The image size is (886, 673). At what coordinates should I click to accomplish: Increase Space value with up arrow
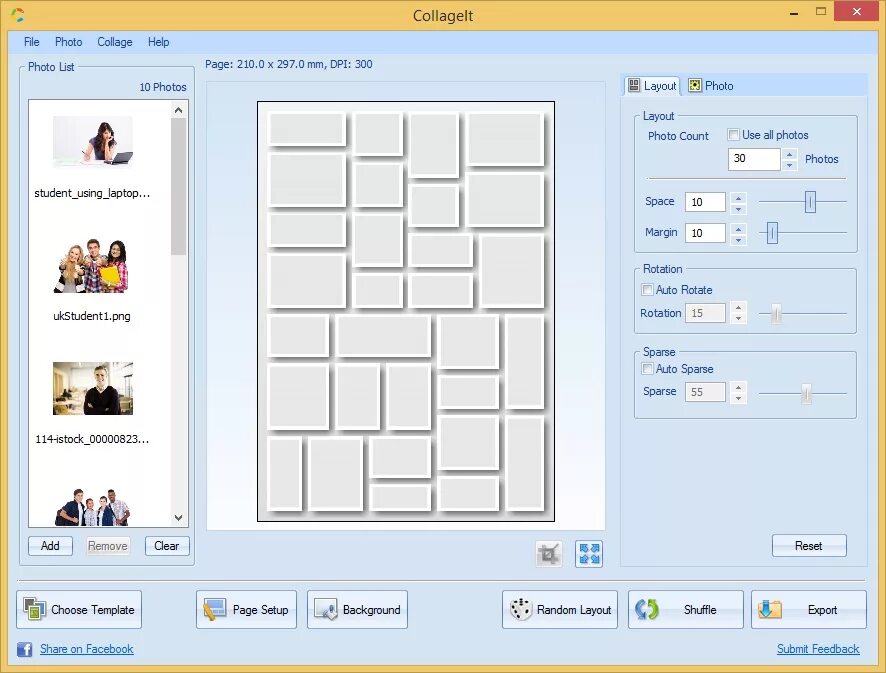(739, 197)
